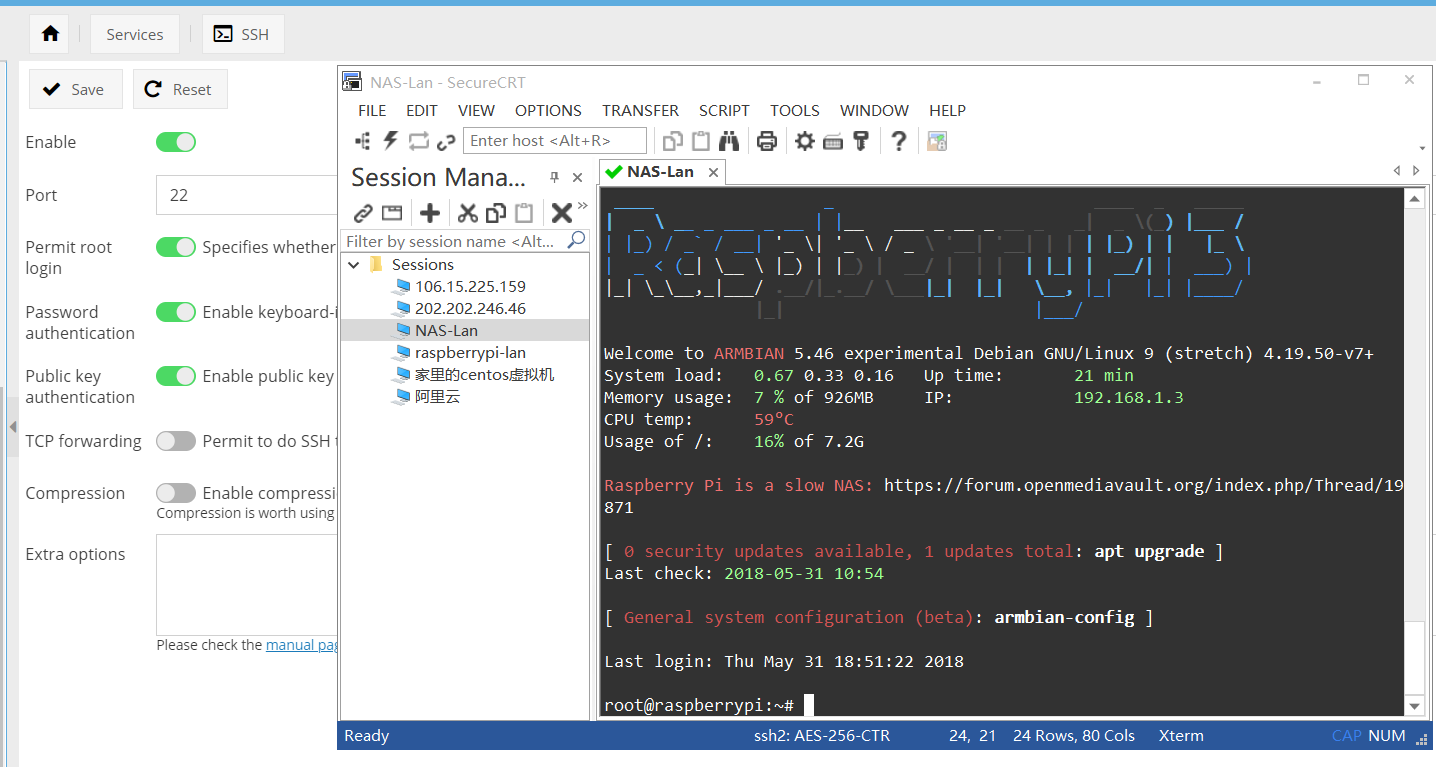Click the Print icon in SecureCRT toolbar

click(x=766, y=141)
